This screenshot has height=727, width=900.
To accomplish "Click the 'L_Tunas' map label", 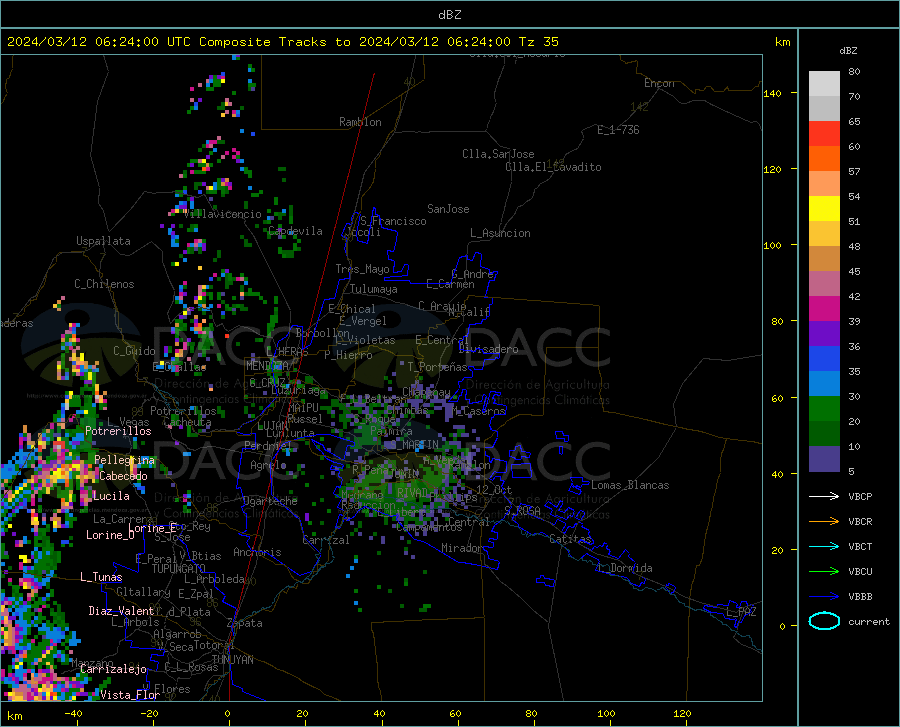I will click(101, 577).
